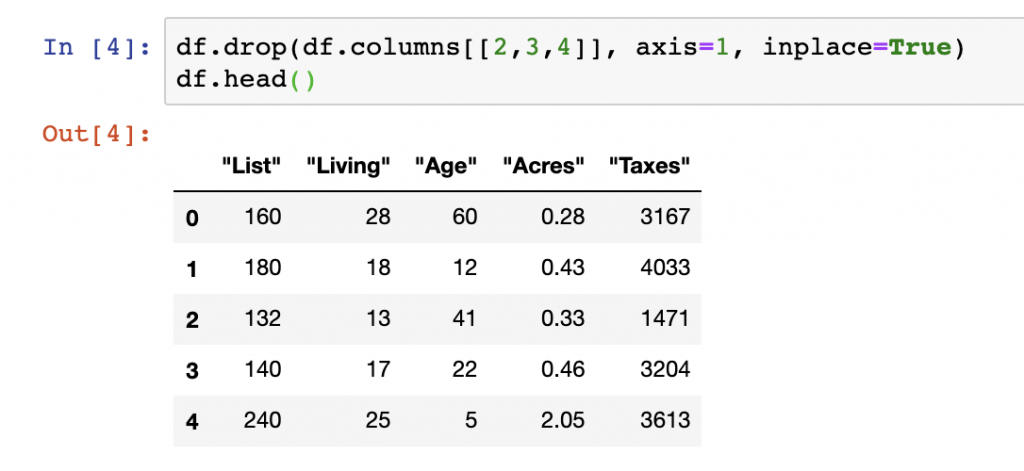
Task: Click Living value 18
Action: click(x=378, y=267)
